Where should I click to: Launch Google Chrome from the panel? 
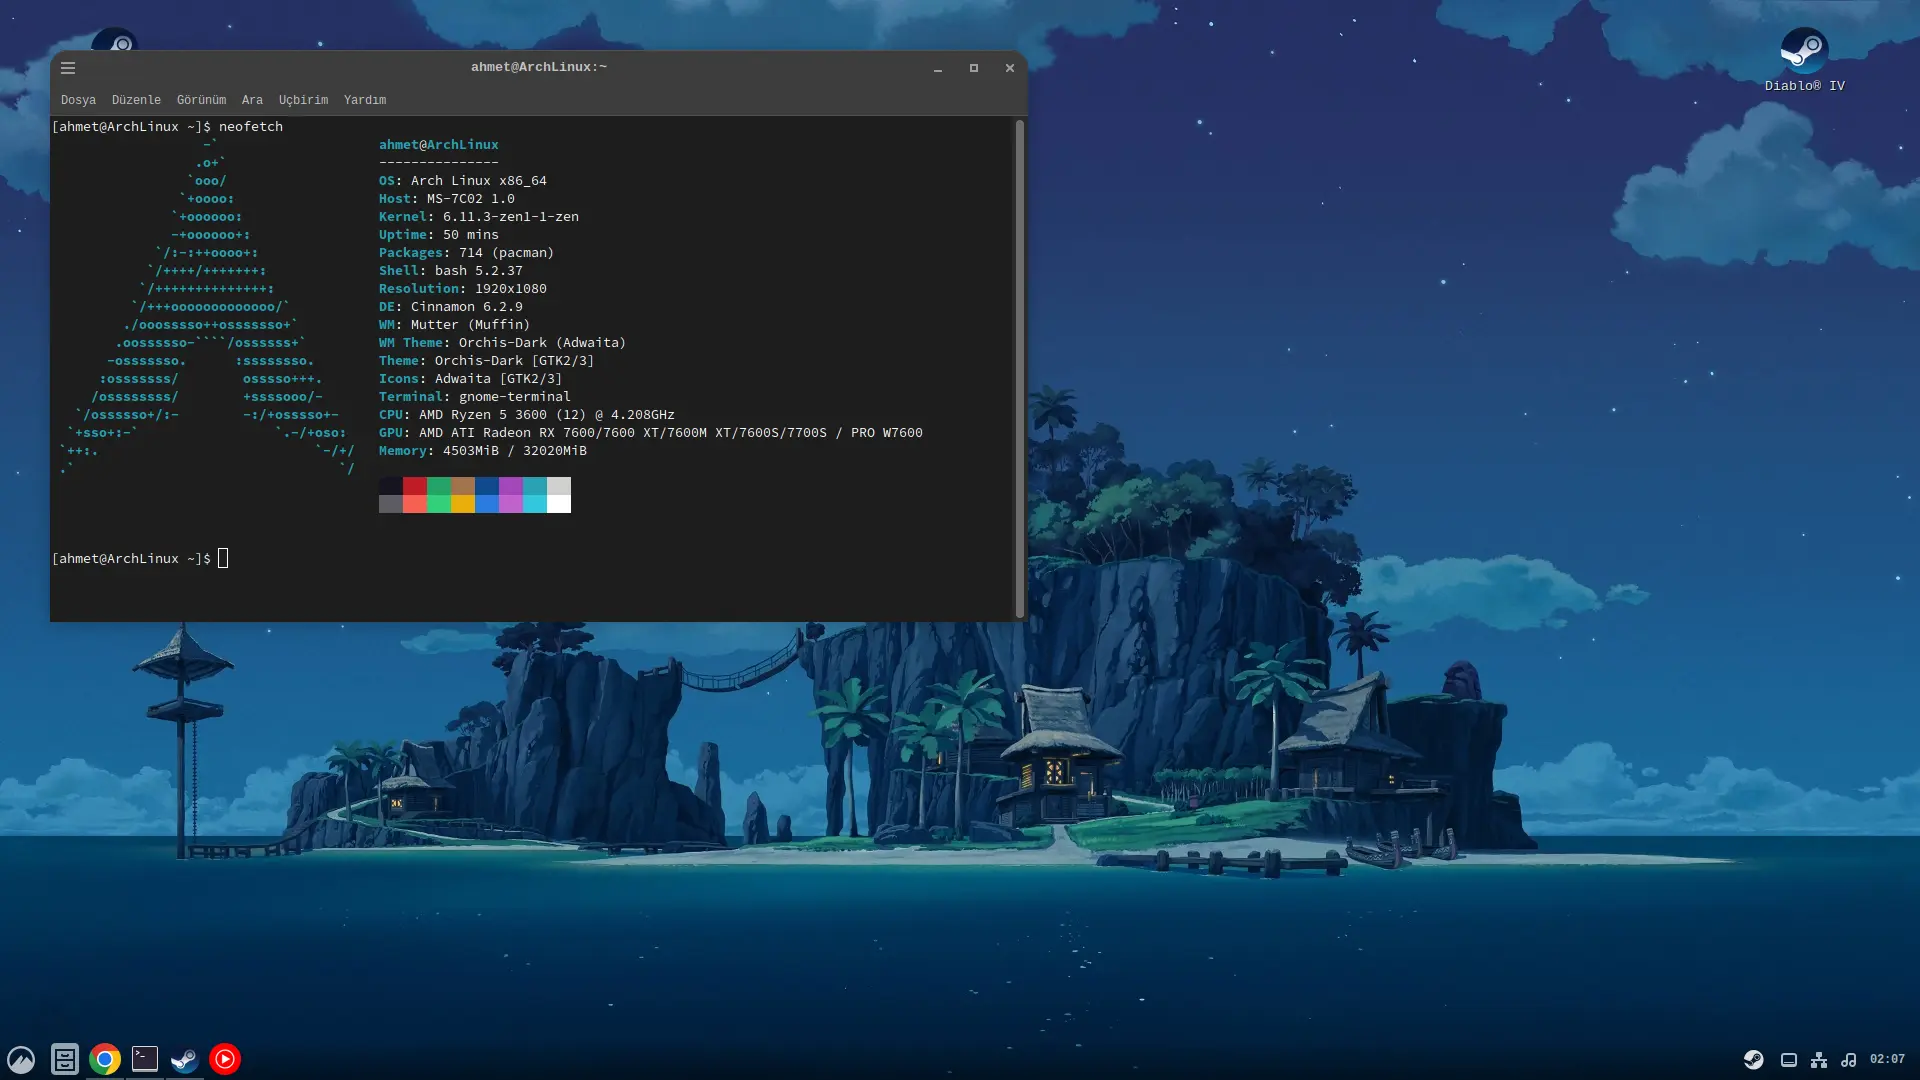tap(105, 1059)
